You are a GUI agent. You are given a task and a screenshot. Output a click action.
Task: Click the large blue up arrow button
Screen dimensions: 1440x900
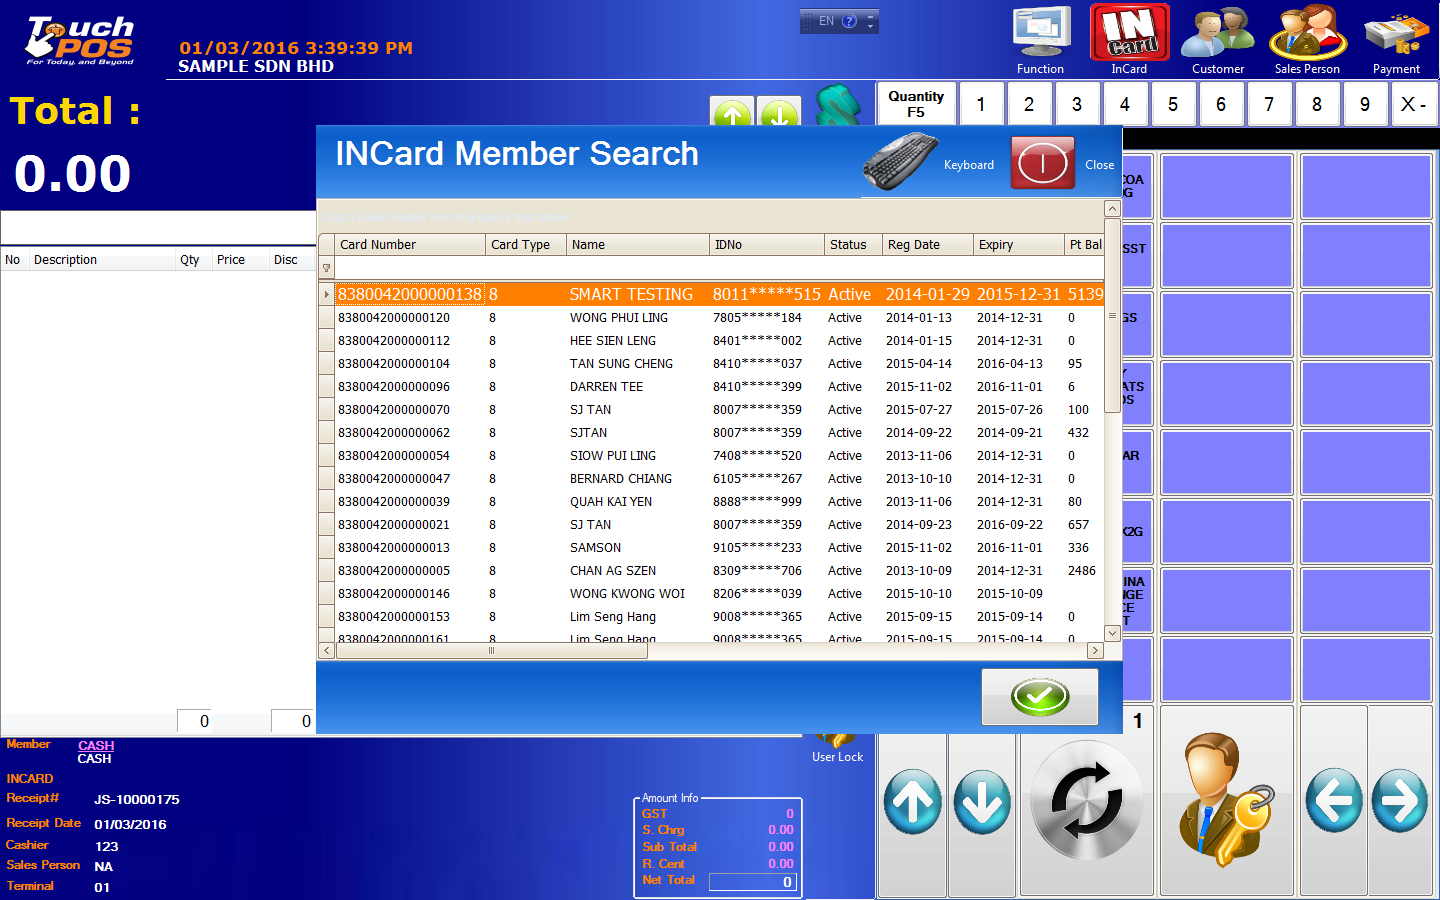912,802
